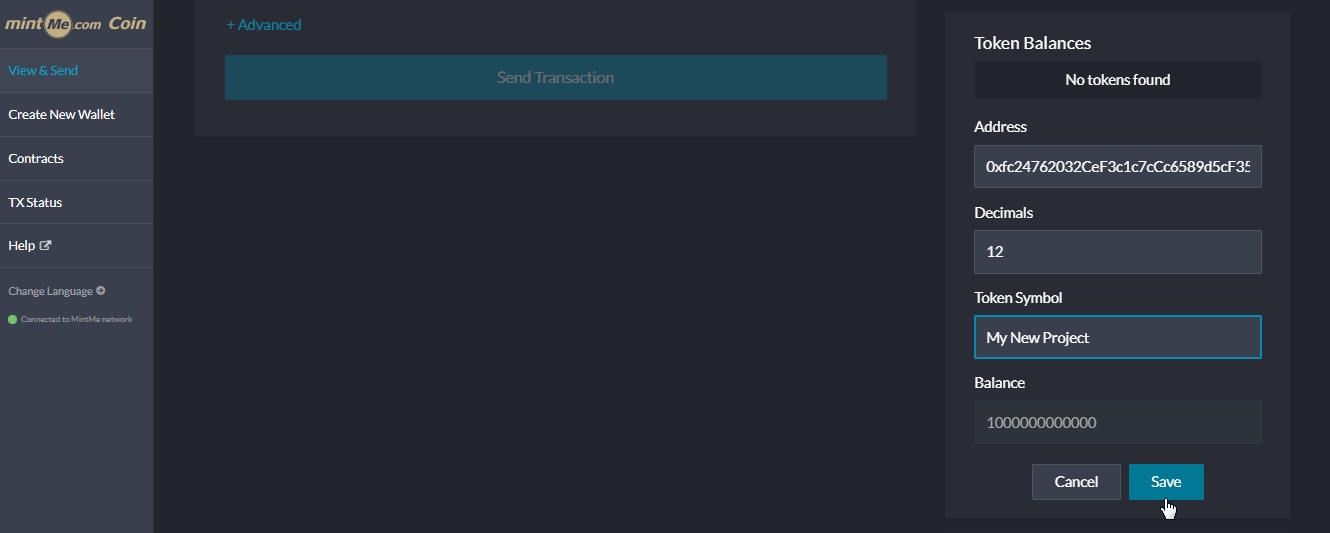Go to Create New Wallet
The height and width of the screenshot is (533, 1330).
coord(62,115)
